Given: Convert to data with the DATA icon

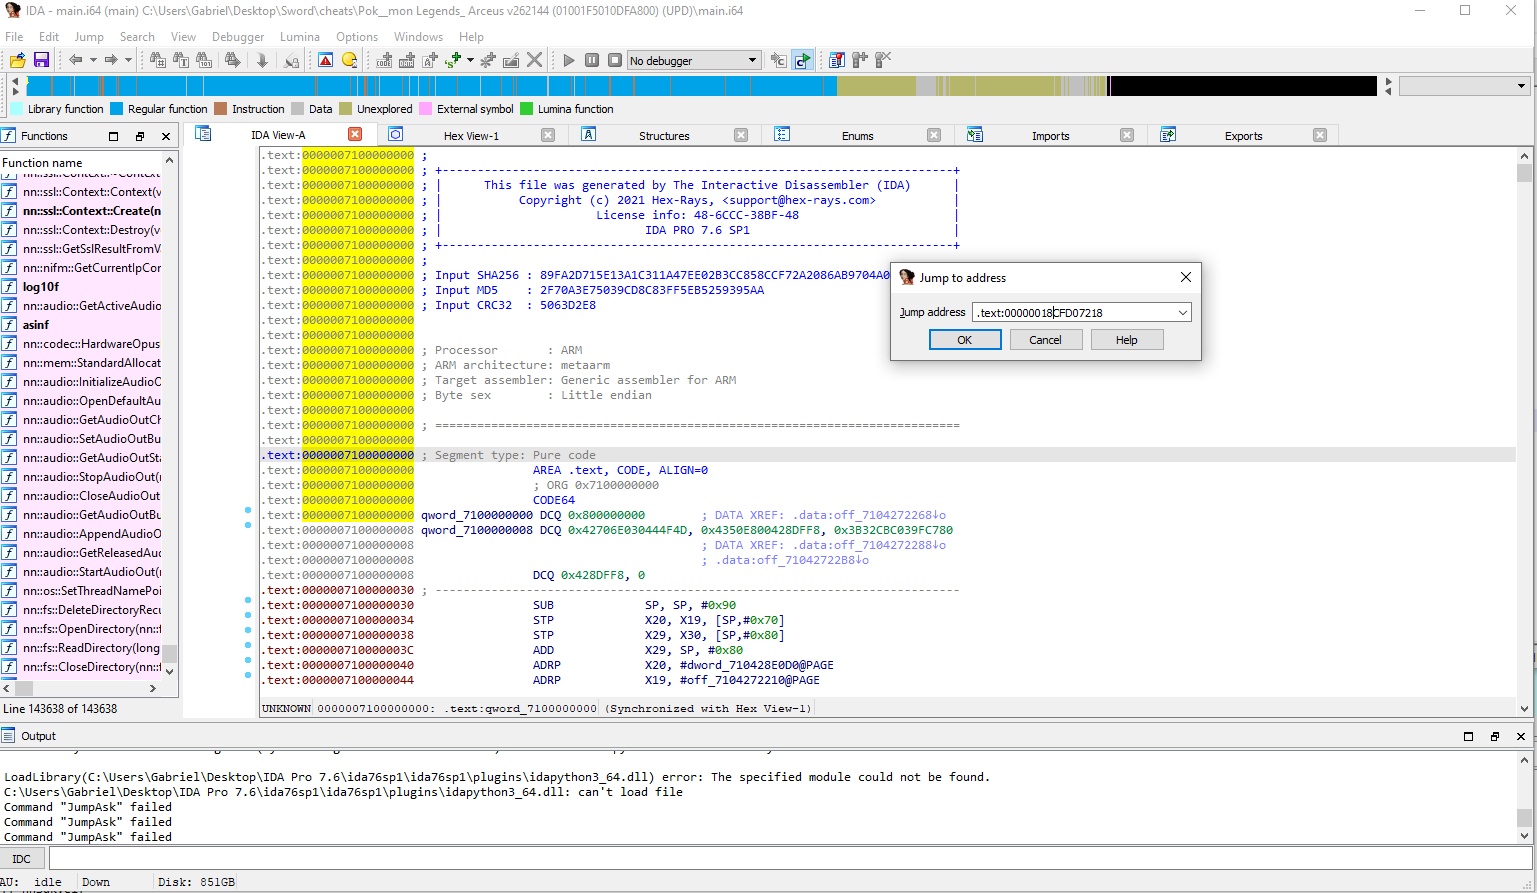Looking at the screenshot, I should pos(407,60).
